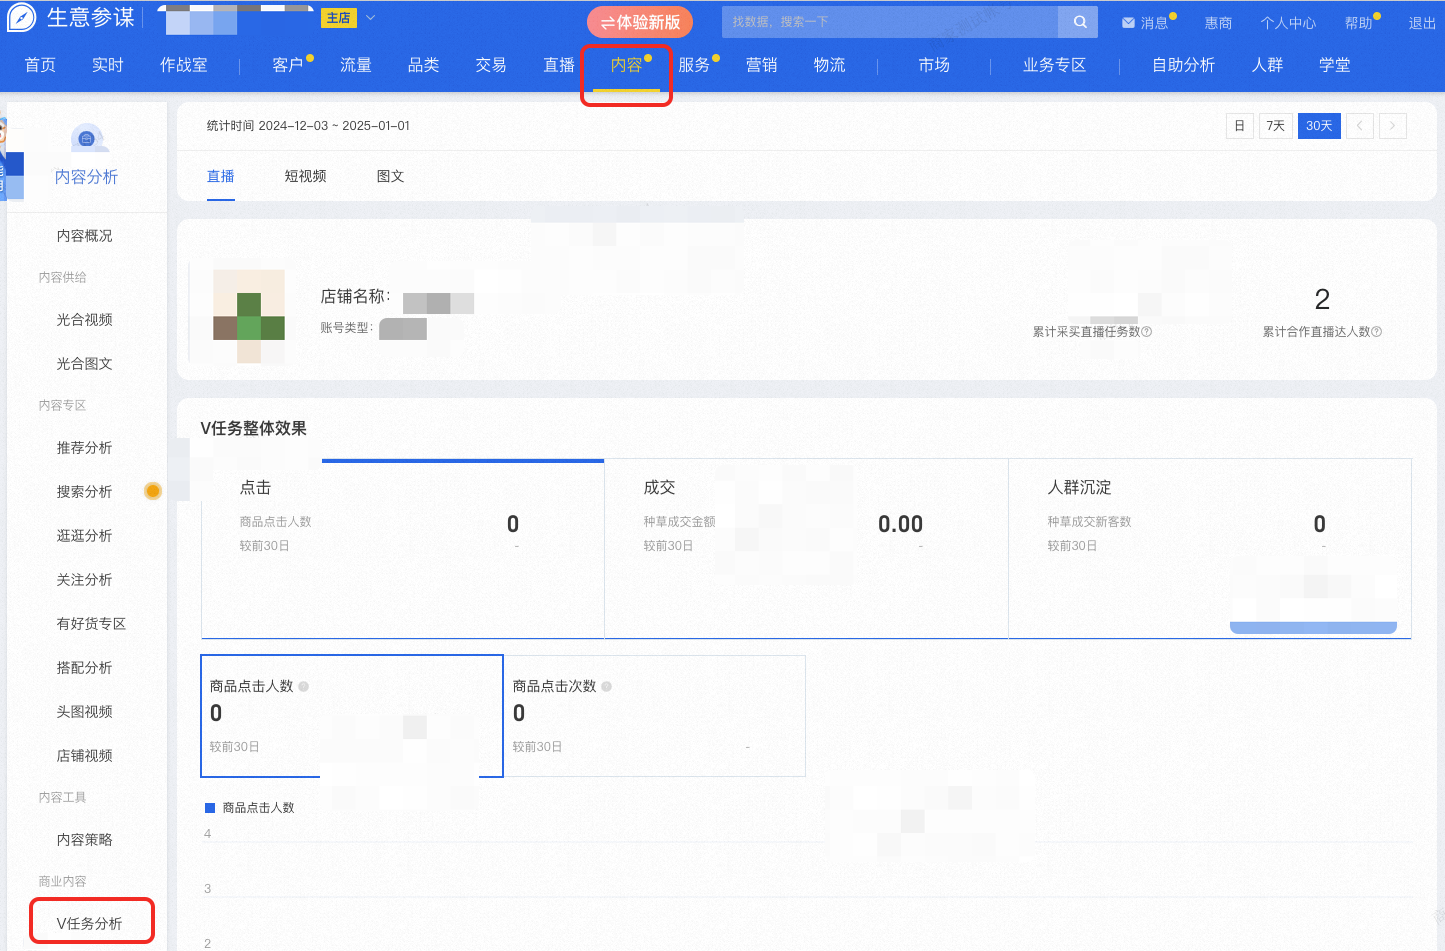Select the 人群沉淀 metric card
Image resolution: width=1445 pixels, height=951 pixels.
click(x=1210, y=548)
